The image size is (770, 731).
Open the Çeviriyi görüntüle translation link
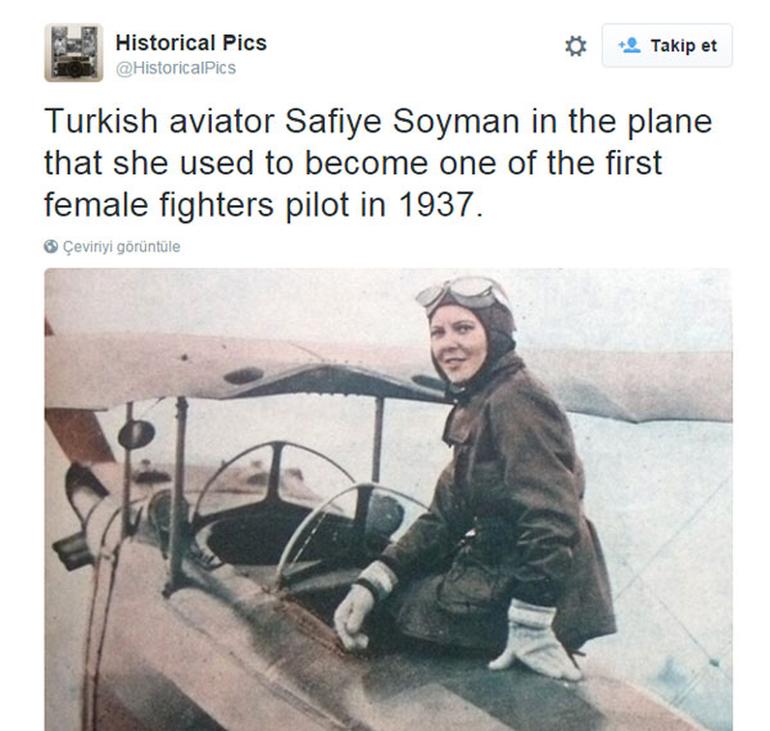121,246
